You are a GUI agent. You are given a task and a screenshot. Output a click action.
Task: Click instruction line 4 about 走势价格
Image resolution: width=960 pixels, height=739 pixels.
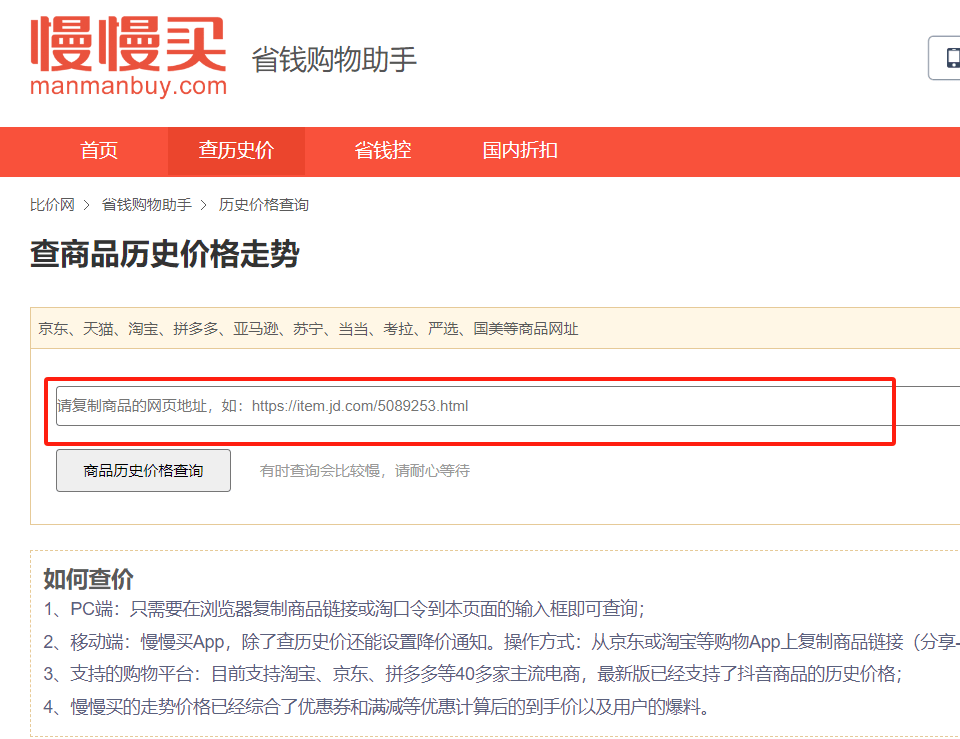point(378,707)
